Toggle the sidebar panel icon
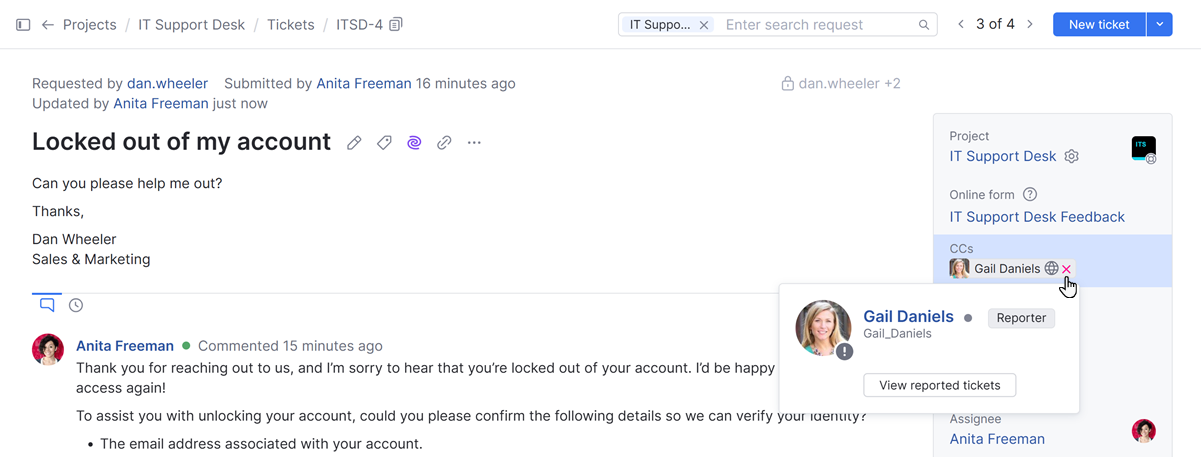Viewport: 1201px width, 457px height. [23, 25]
